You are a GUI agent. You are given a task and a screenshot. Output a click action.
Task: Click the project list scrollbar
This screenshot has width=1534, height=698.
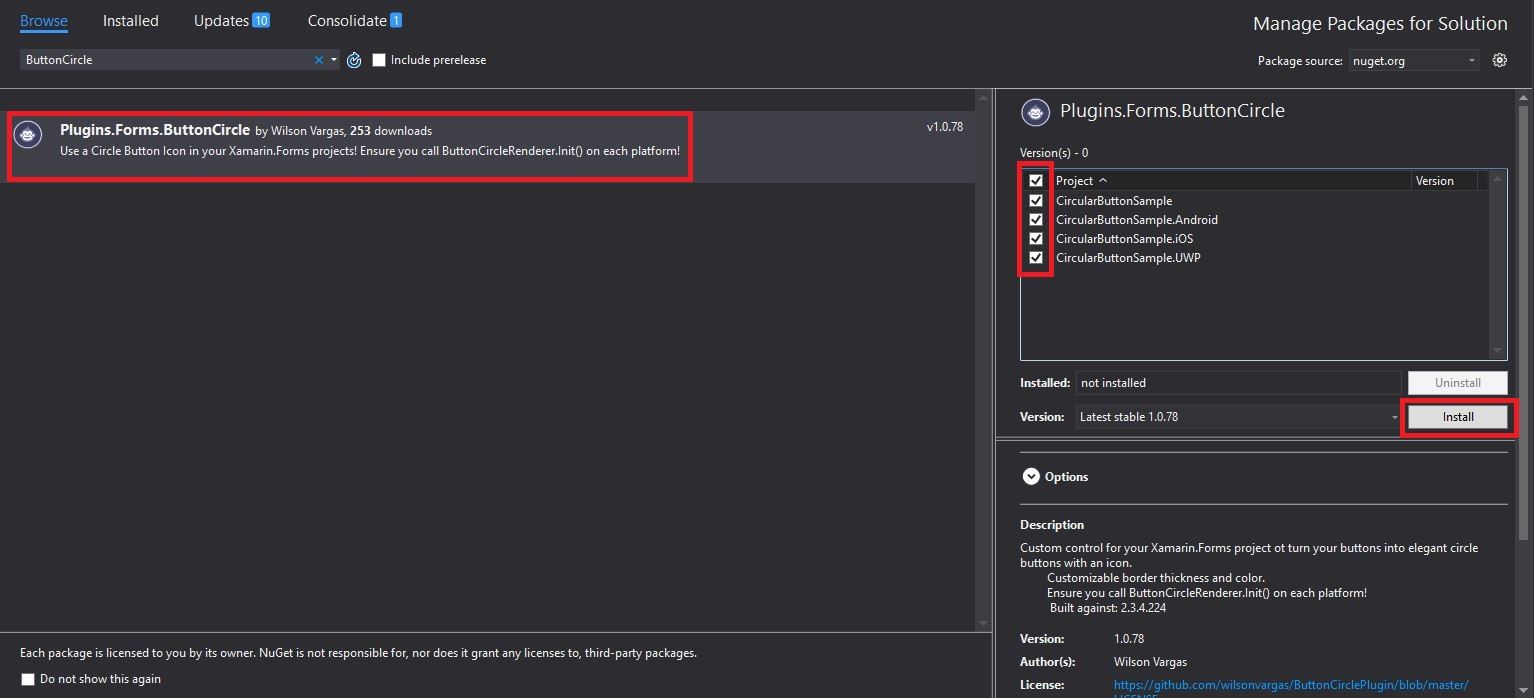(x=1498, y=265)
